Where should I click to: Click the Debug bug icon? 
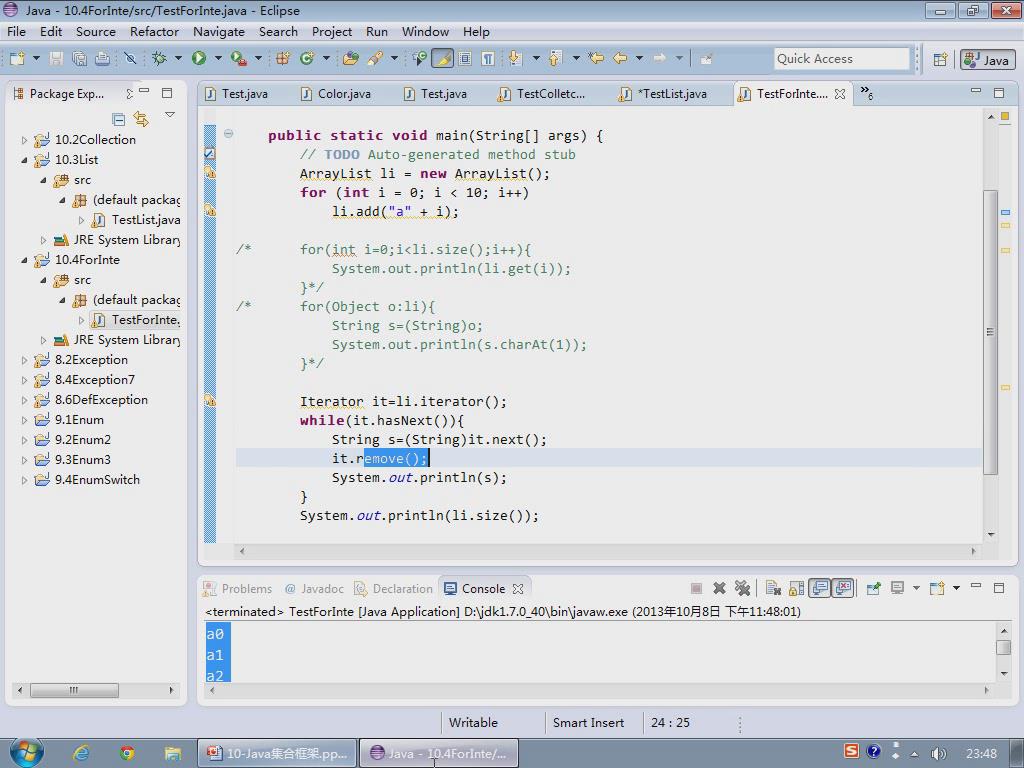click(x=159, y=59)
